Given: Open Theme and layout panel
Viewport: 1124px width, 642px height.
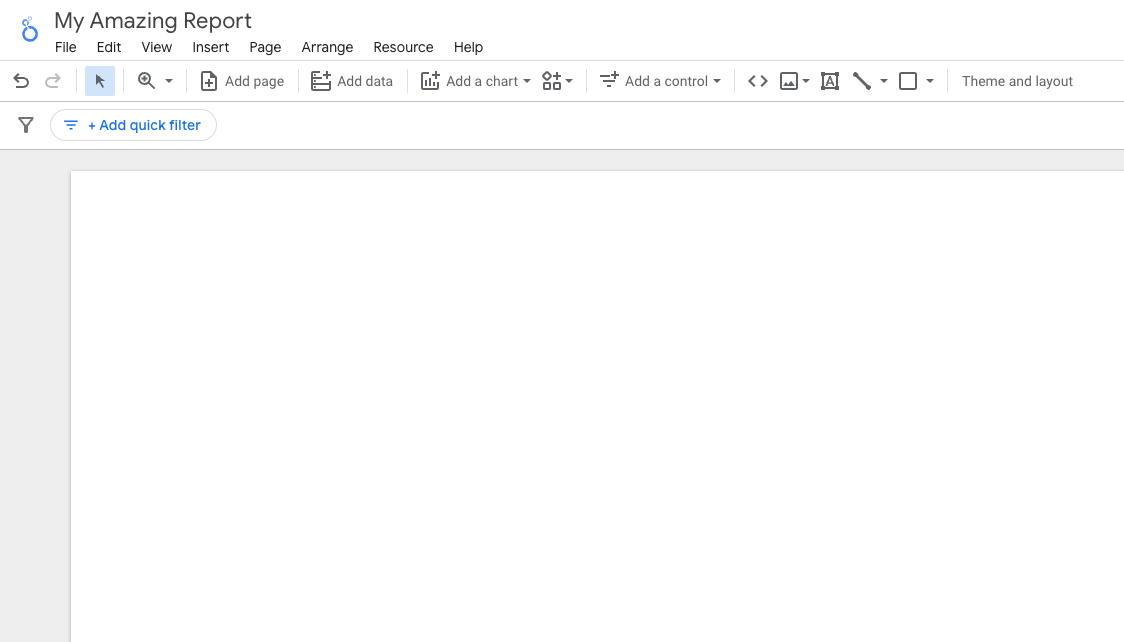Looking at the screenshot, I should coord(1016,81).
